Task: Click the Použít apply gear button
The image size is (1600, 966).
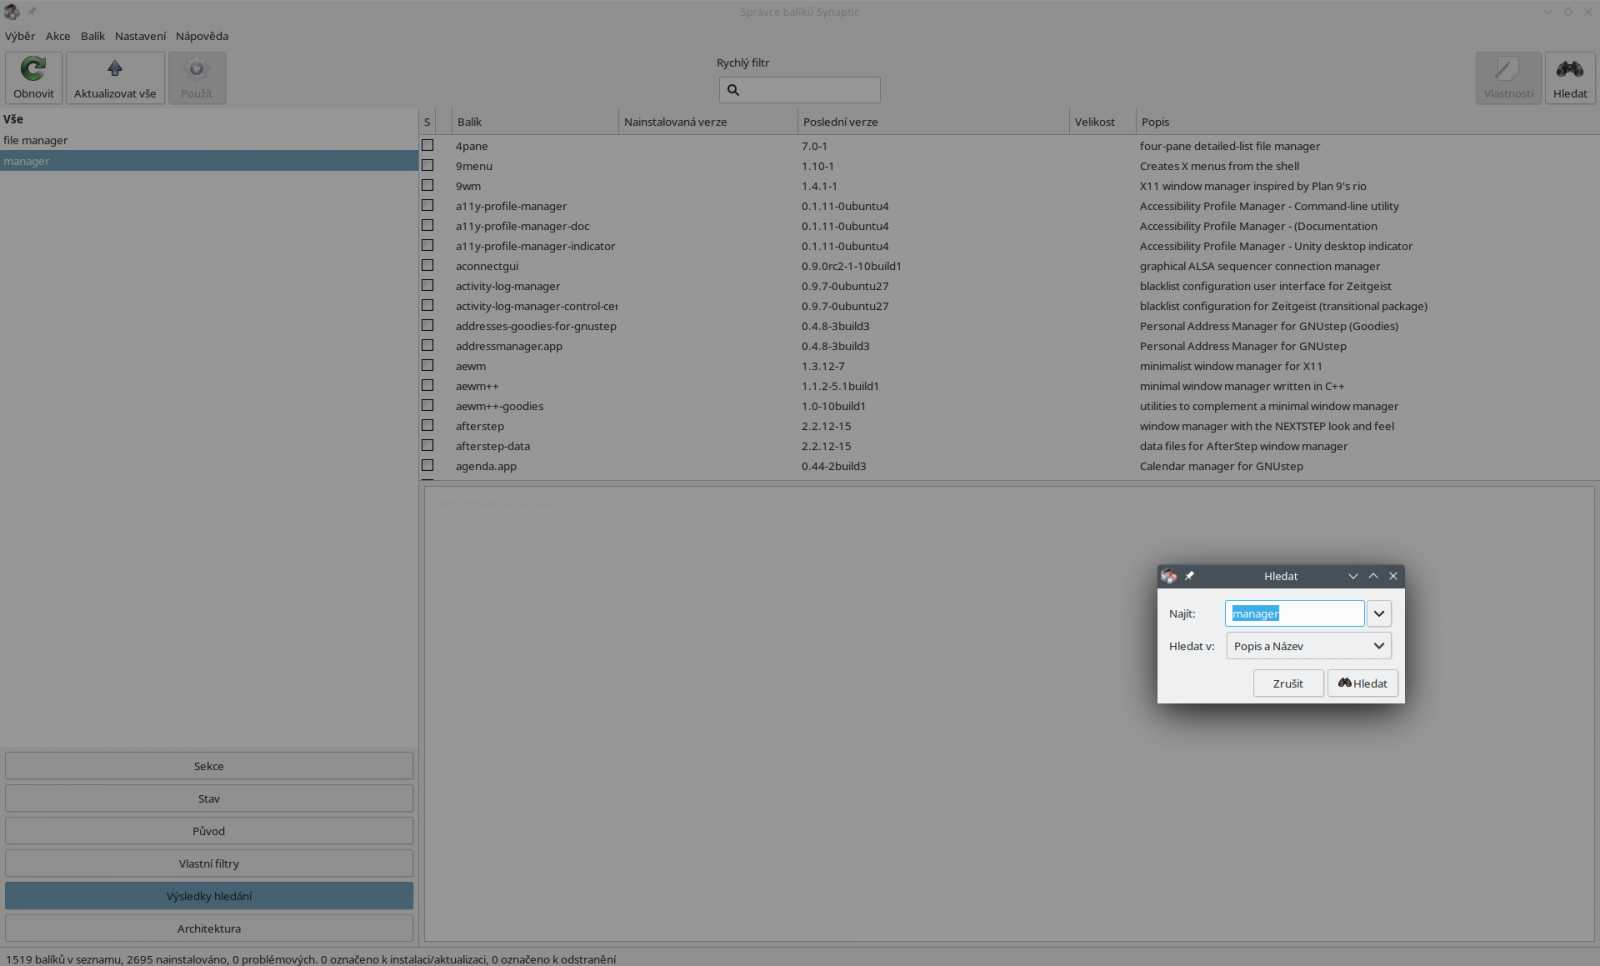Action: pyautogui.click(x=197, y=78)
